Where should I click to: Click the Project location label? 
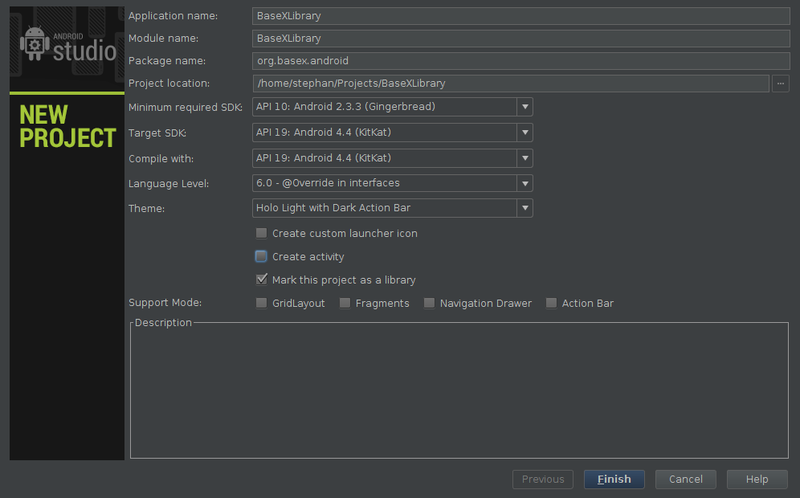tap(169, 83)
